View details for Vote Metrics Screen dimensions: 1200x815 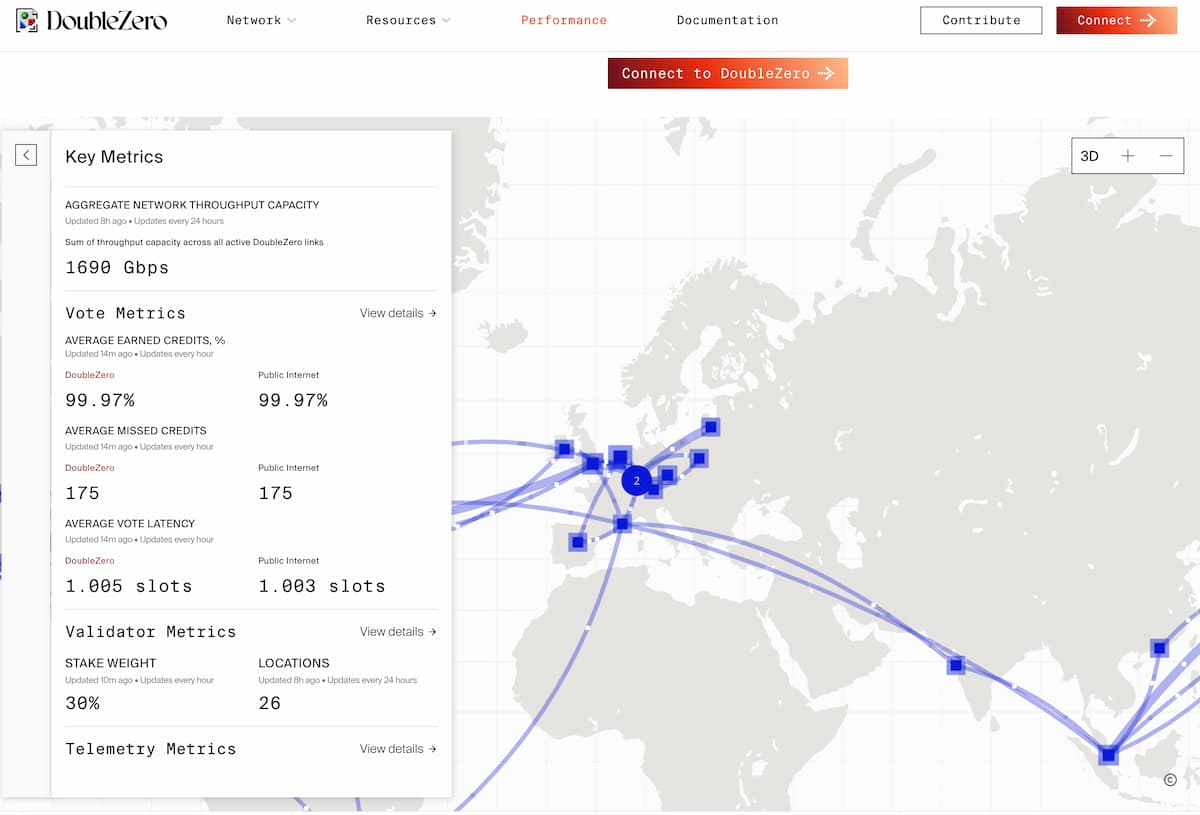pyautogui.click(x=398, y=313)
